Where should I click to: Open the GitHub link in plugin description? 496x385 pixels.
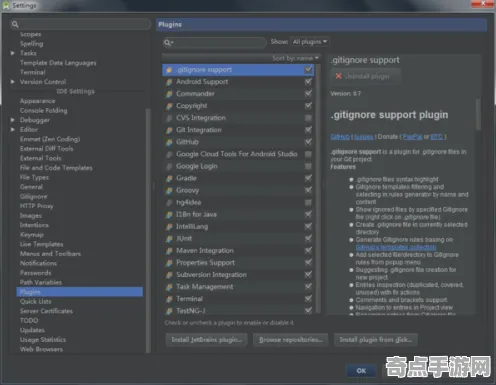[x=340, y=137]
